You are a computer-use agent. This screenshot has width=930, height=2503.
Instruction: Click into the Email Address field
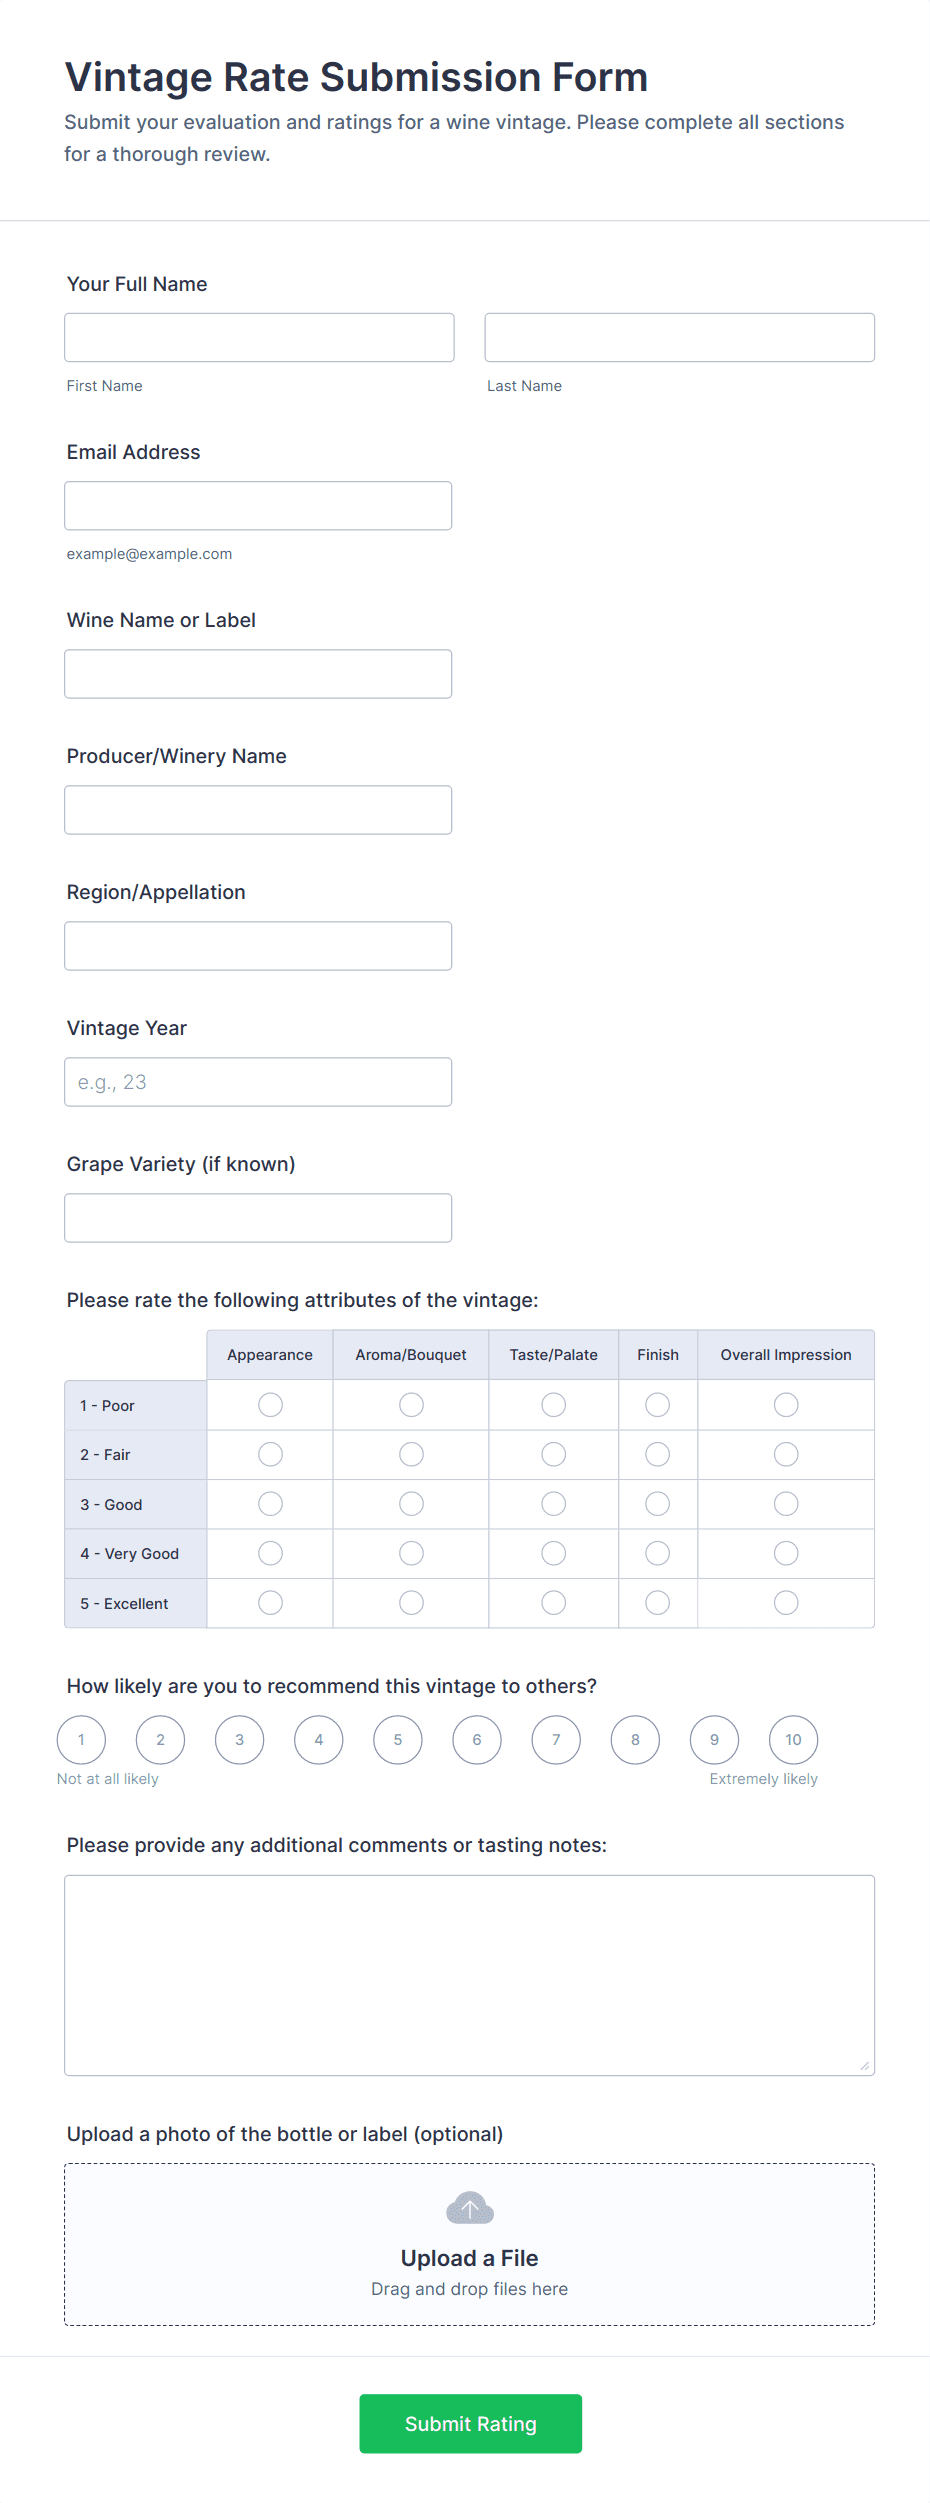tap(258, 506)
